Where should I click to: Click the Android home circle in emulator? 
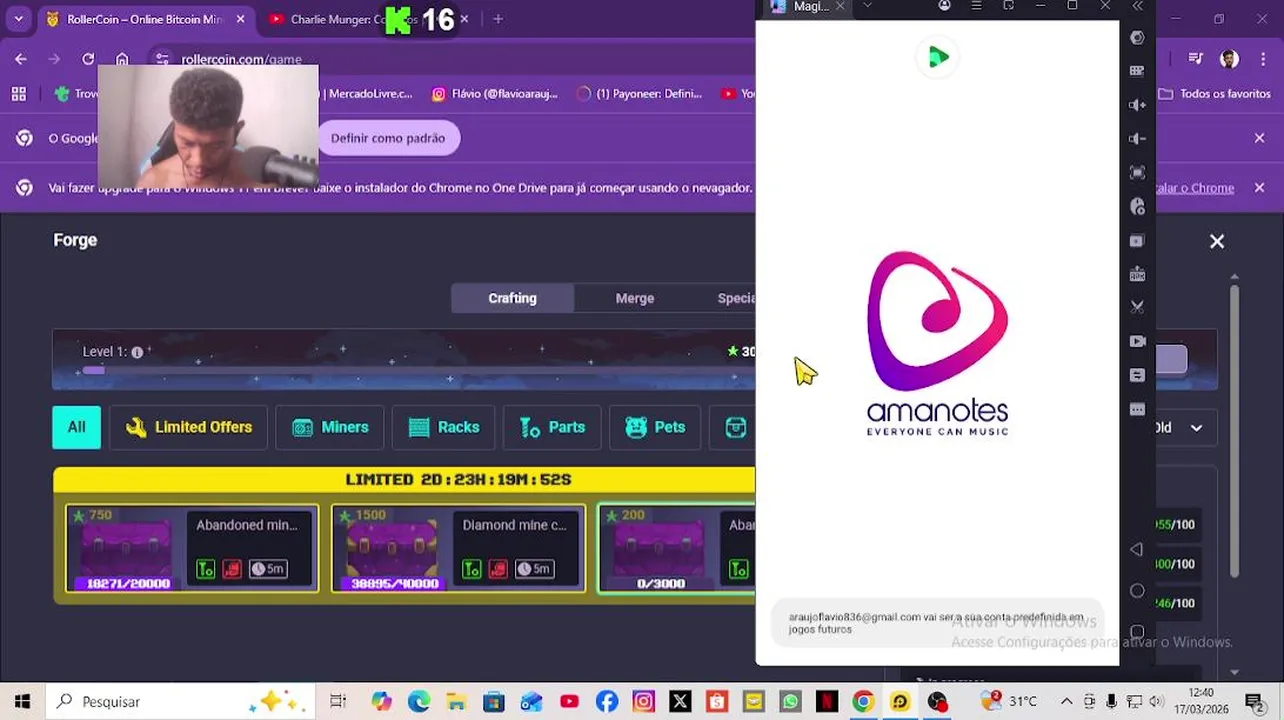tap(1137, 591)
